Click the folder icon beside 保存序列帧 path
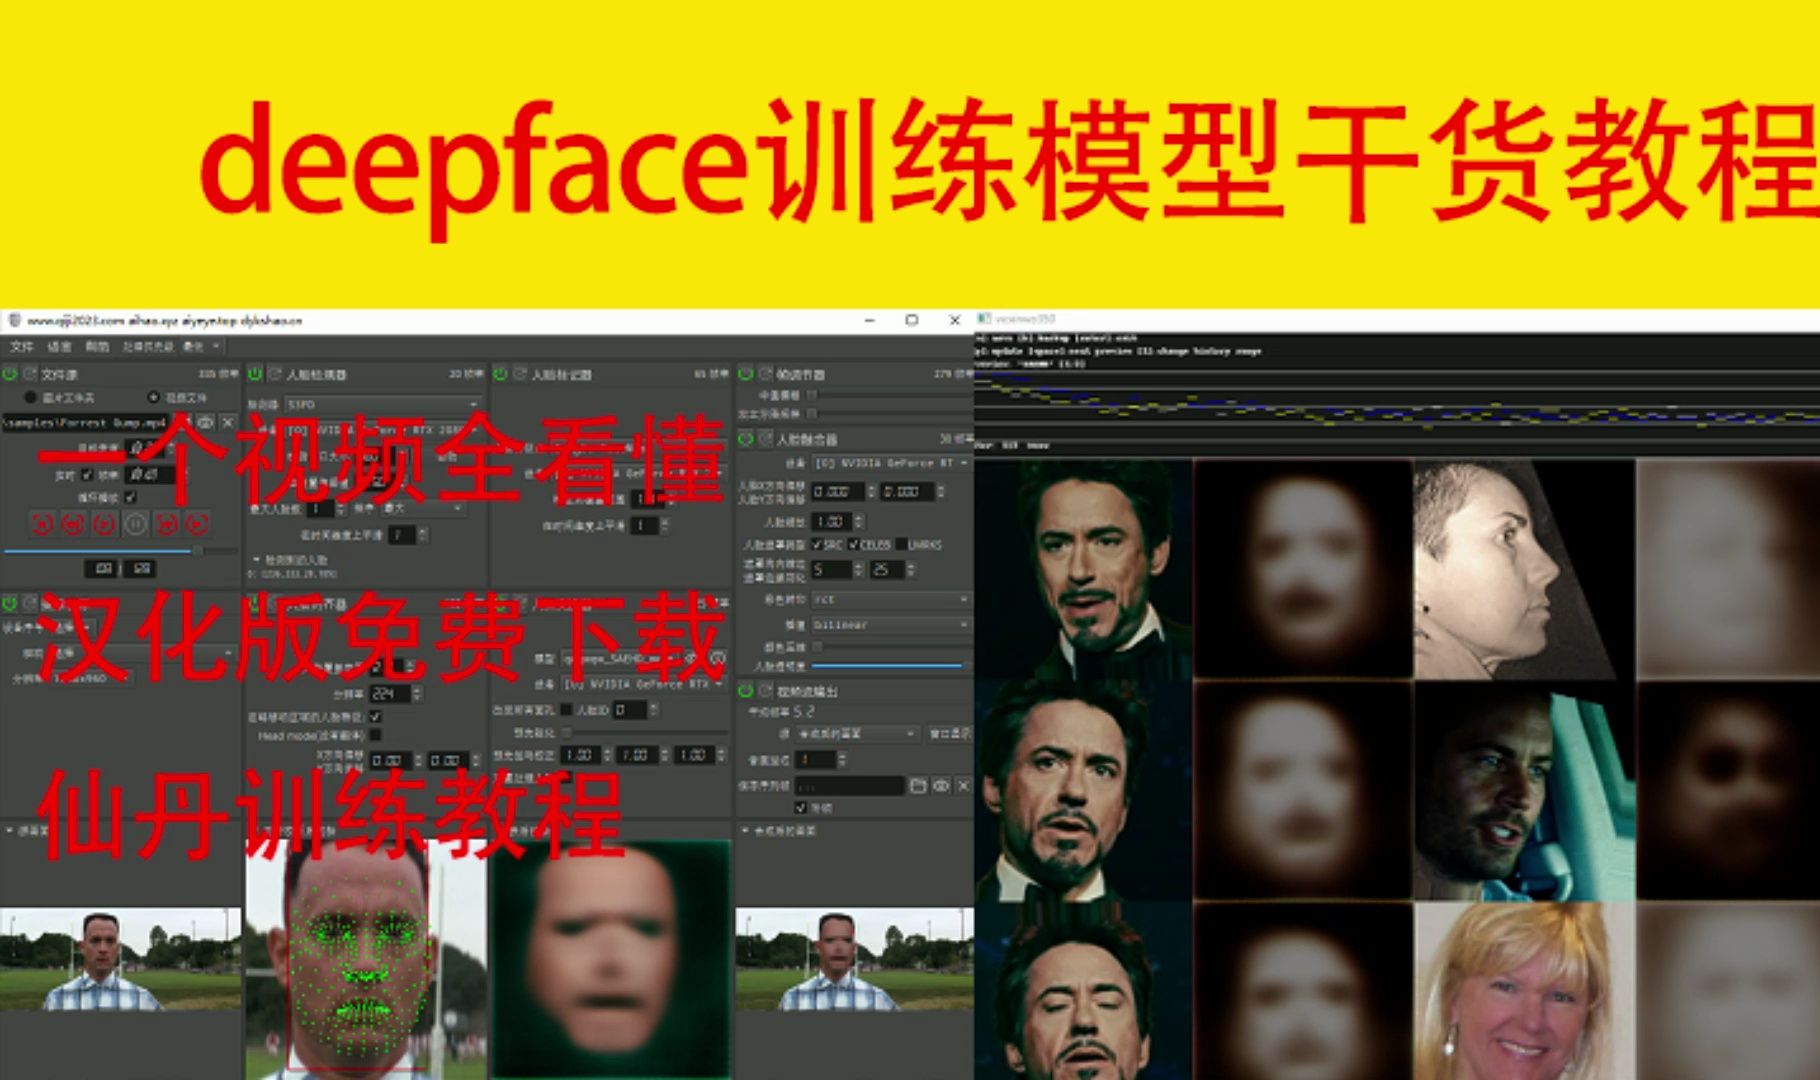Image resolution: width=1820 pixels, height=1080 pixels. 920,786
